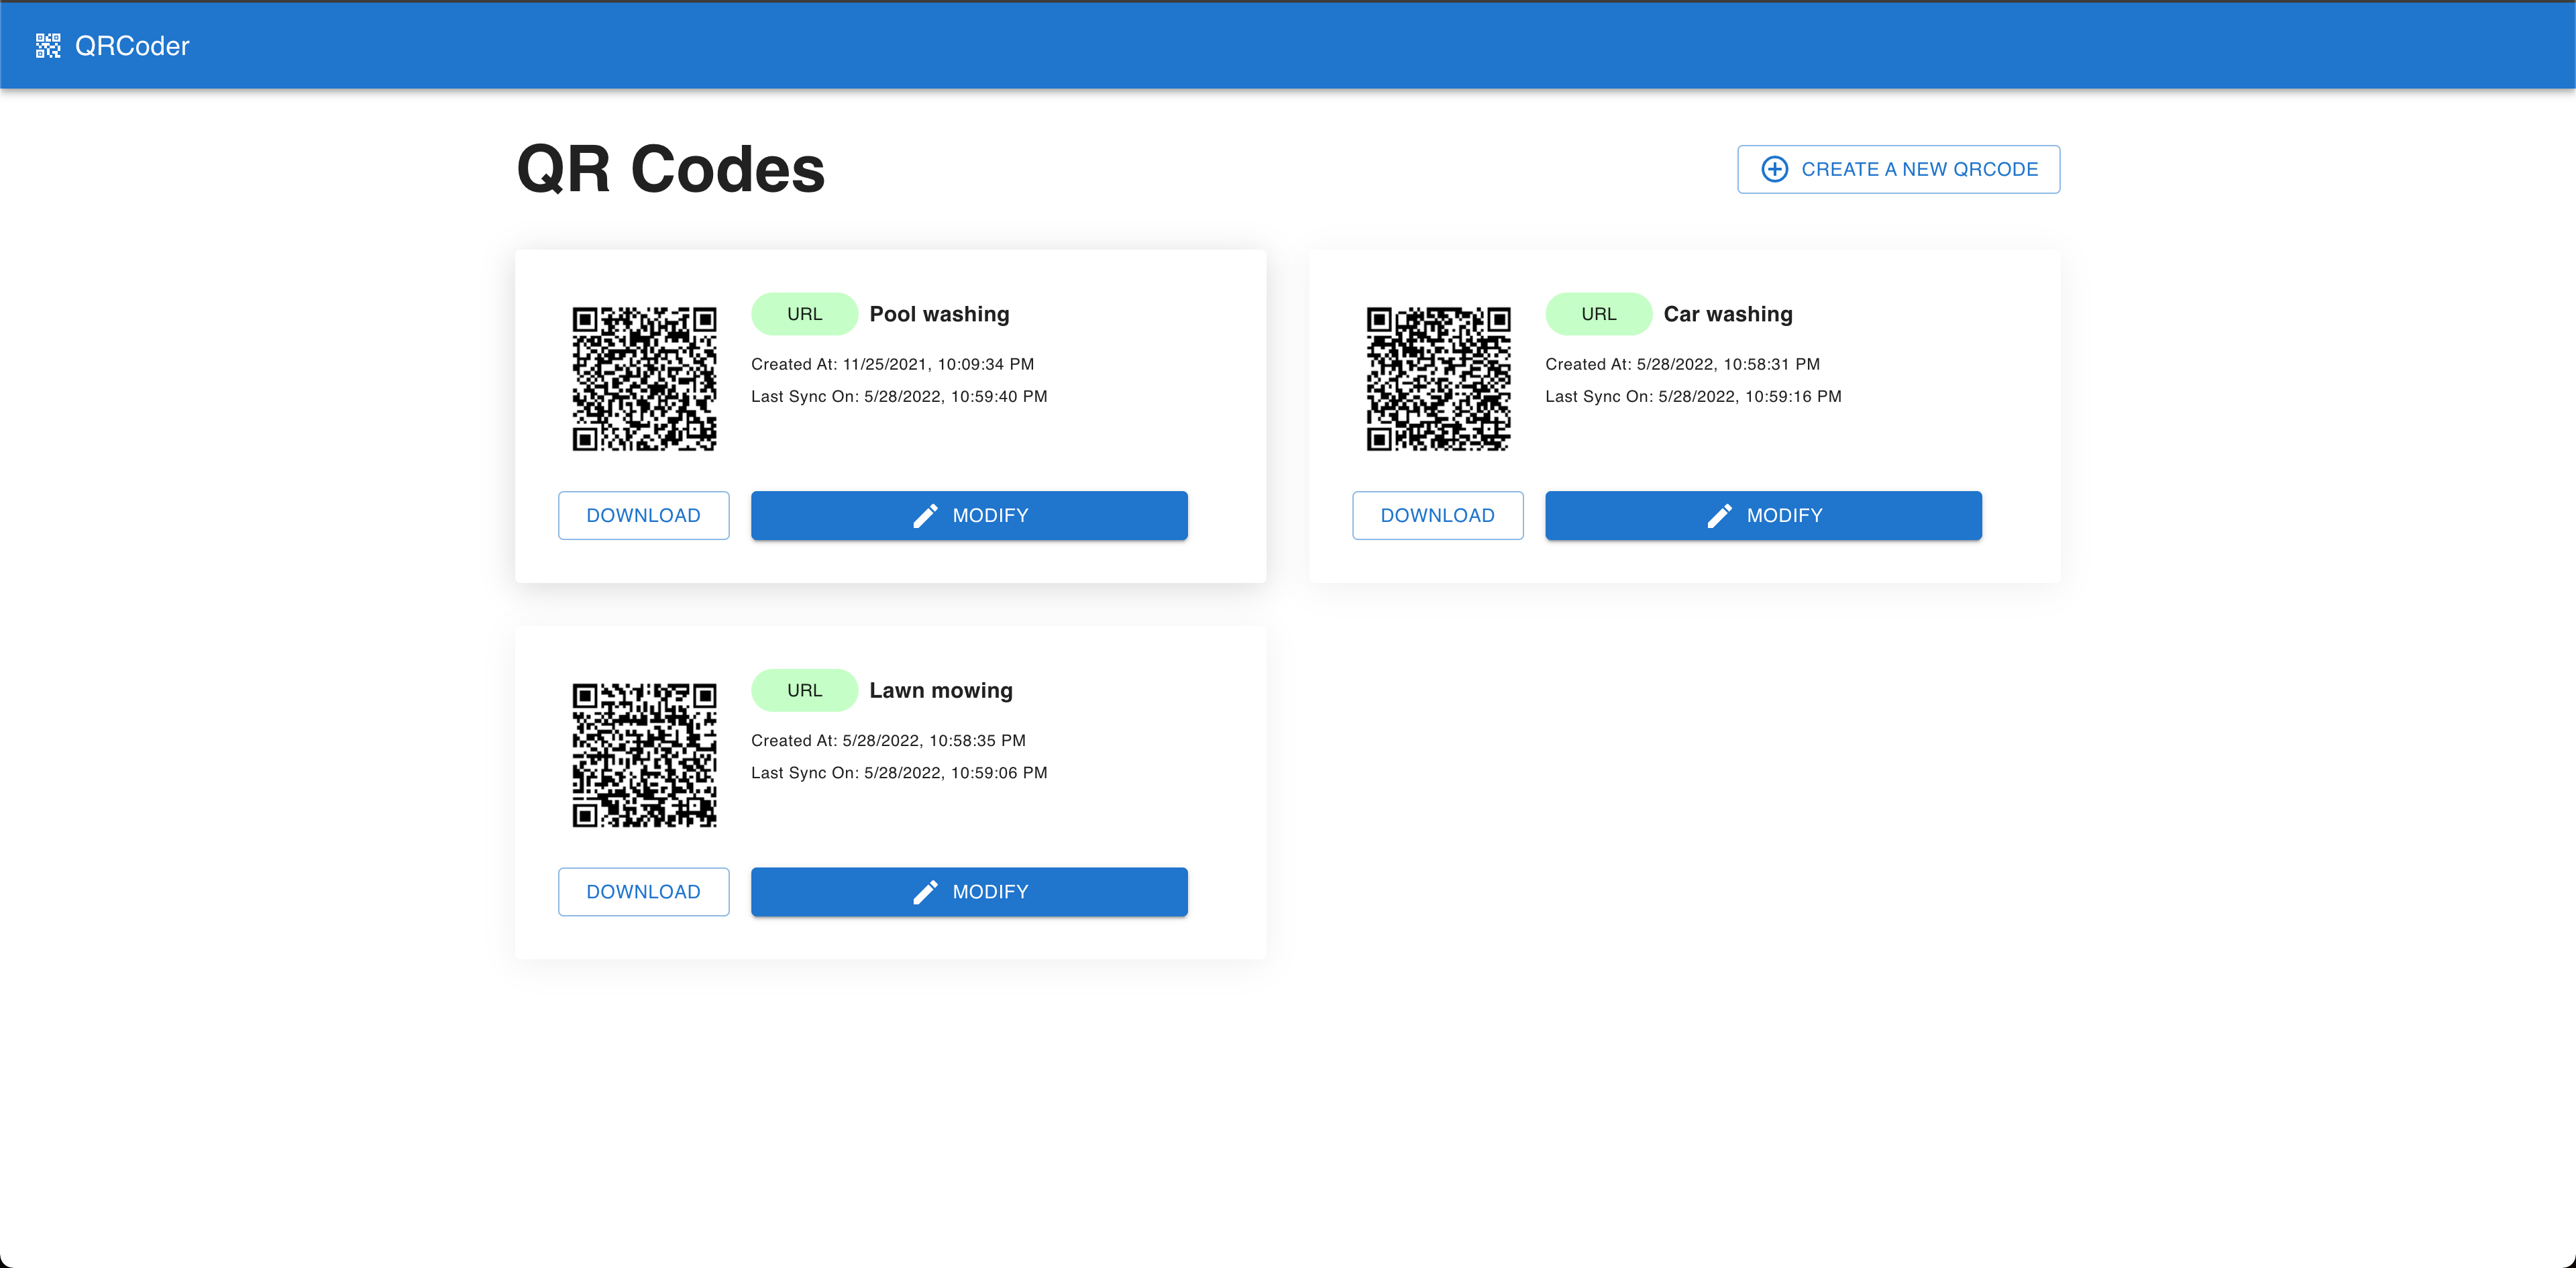The height and width of the screenshot is (1268, 2576).
Task: Click the Car washing QR code image
Action: pyautogui.click(x=1438, y=378)
